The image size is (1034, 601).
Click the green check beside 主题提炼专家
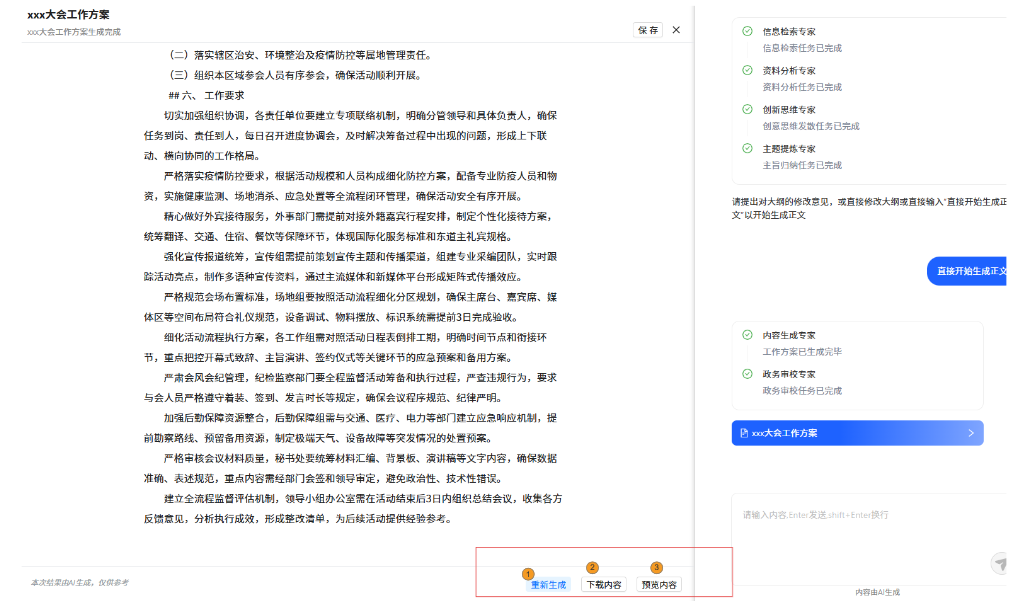pyautogui.click(x=747, y=148)
